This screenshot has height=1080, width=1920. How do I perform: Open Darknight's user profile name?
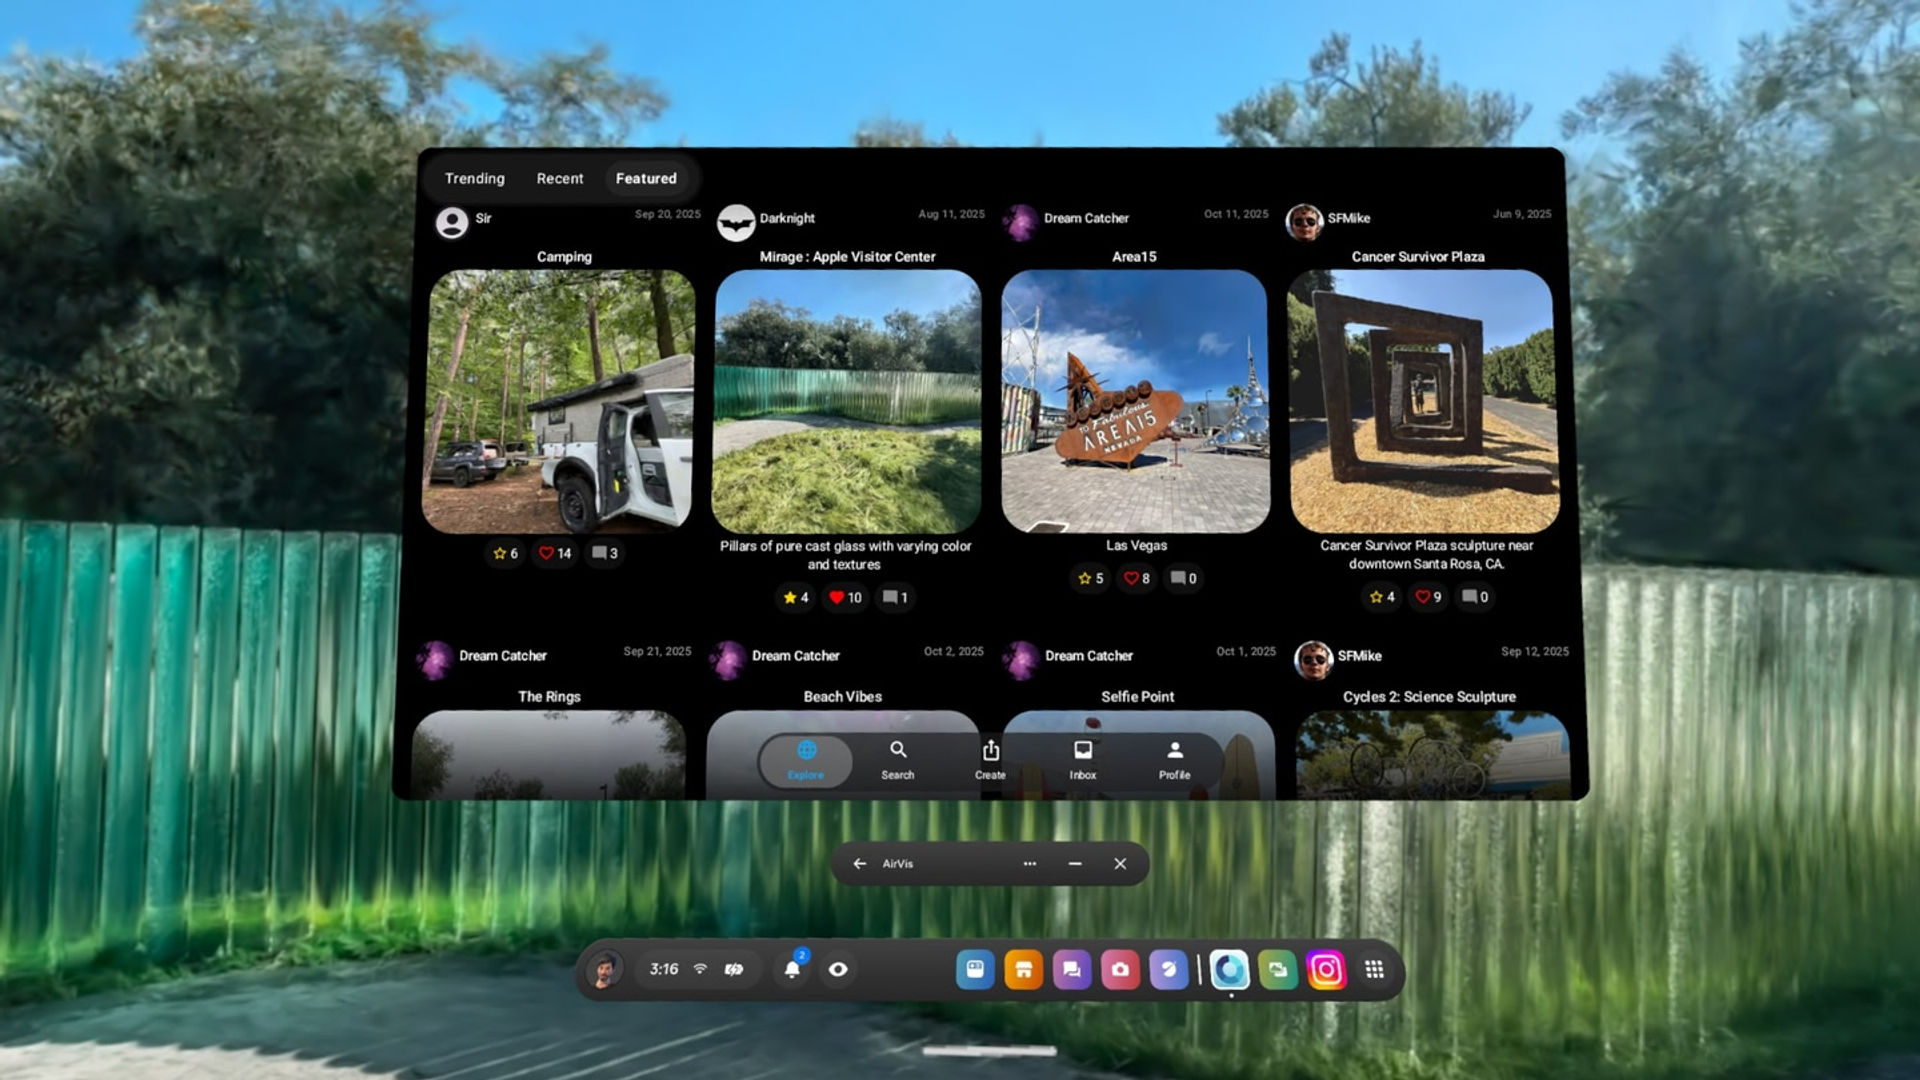point(787,218)
